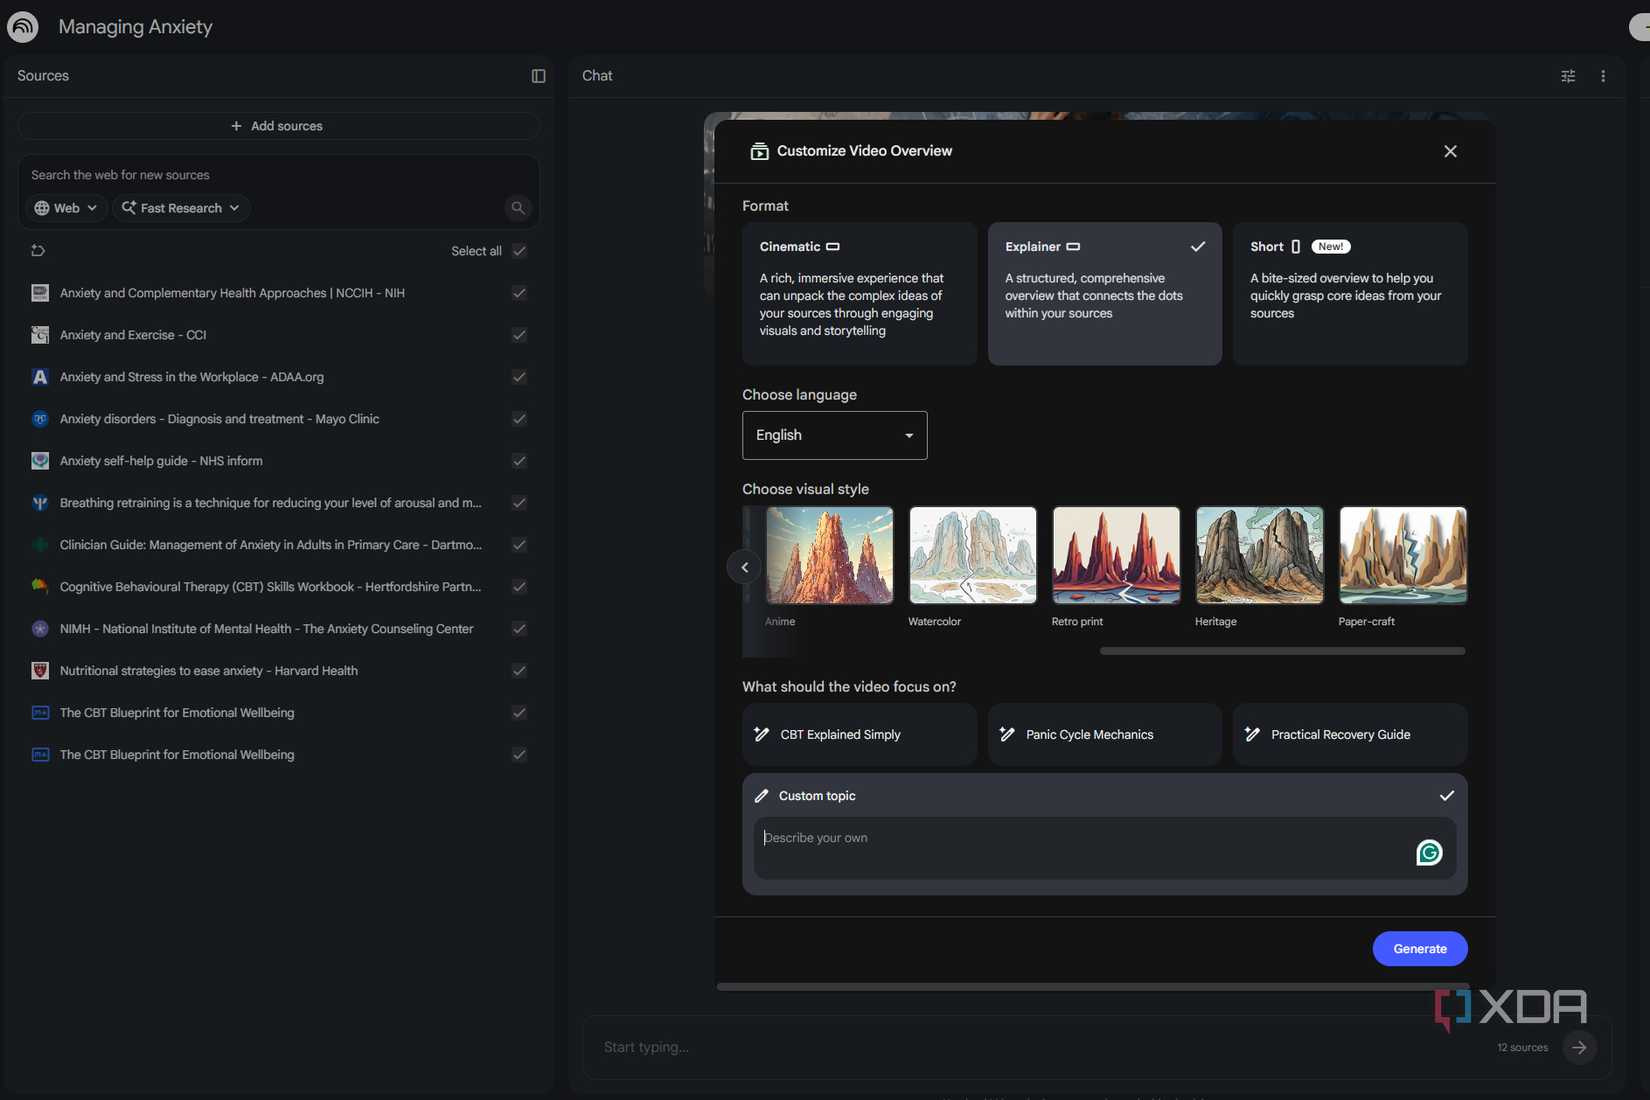The width and height of the screenshot is (1650, 1100).
Task: Expand the Web source type dropdown
Action: 66,208
